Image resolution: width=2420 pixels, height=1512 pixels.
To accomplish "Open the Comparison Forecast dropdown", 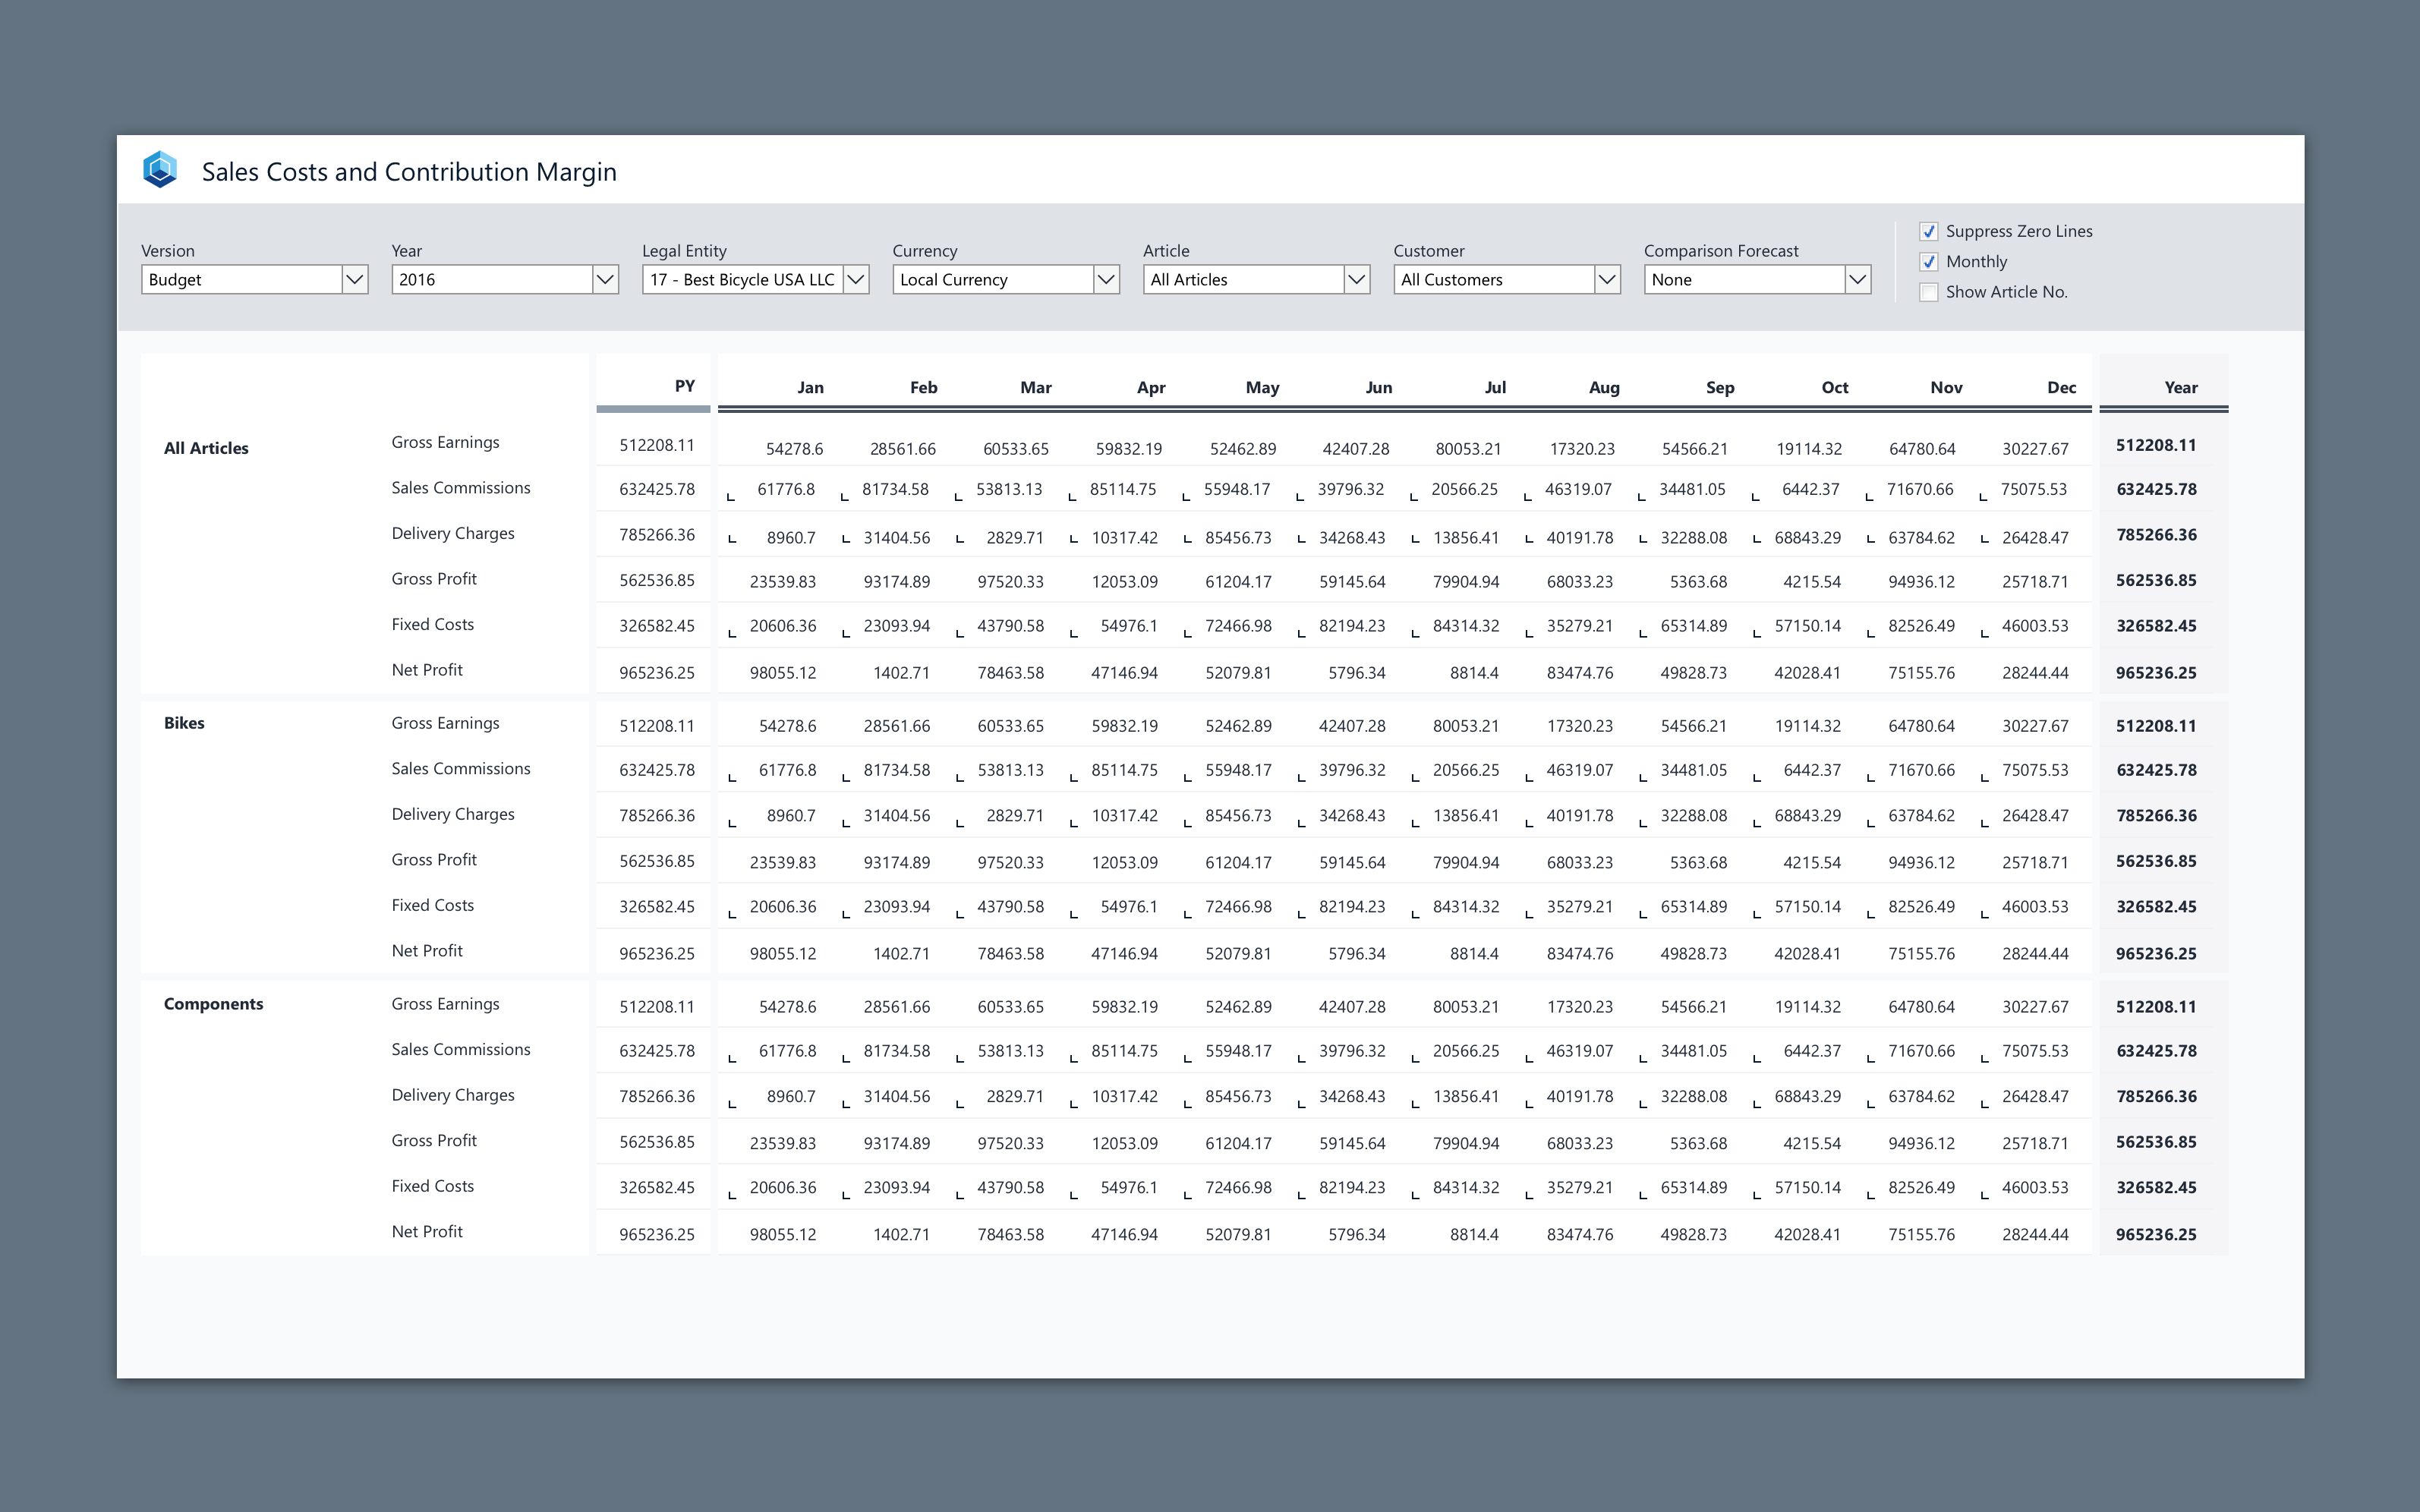I will [x=1857, y=280].
